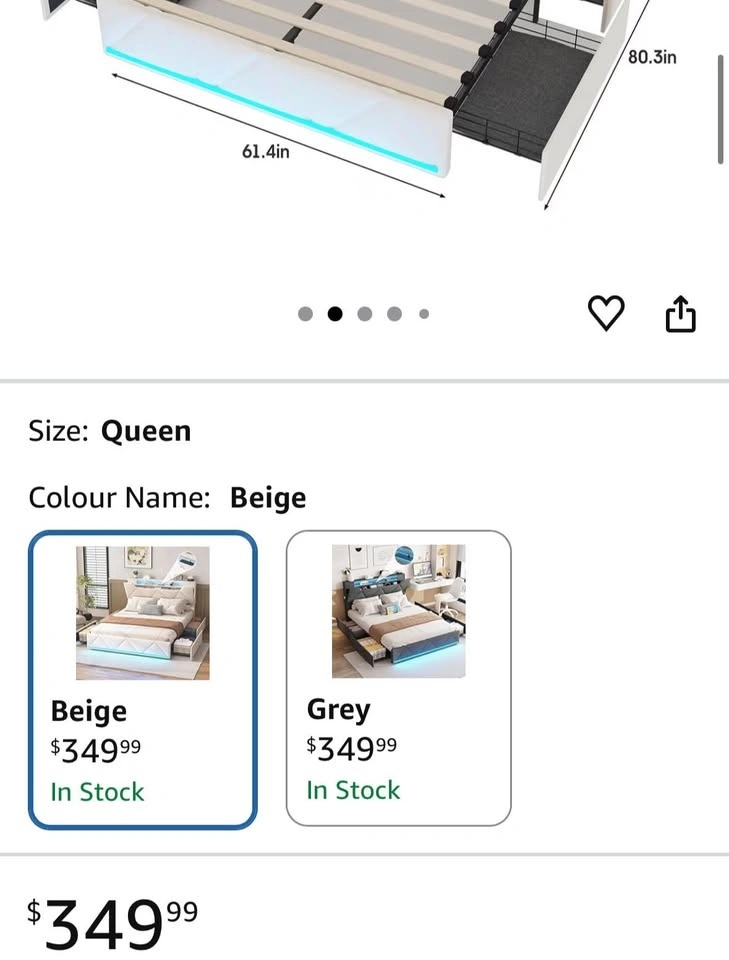This screenshot has height=960, width=729.
Task: Choose the Grey colour option card
Action: pos(398,678)
